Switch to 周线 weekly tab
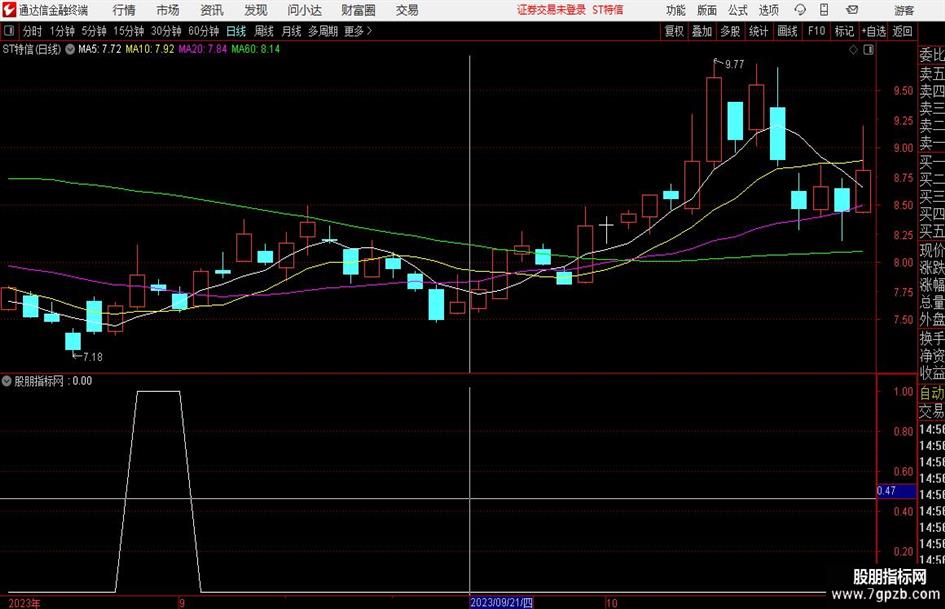Viewport: 945px width, 609px height. pyautogui.click(x=264, y=31)
